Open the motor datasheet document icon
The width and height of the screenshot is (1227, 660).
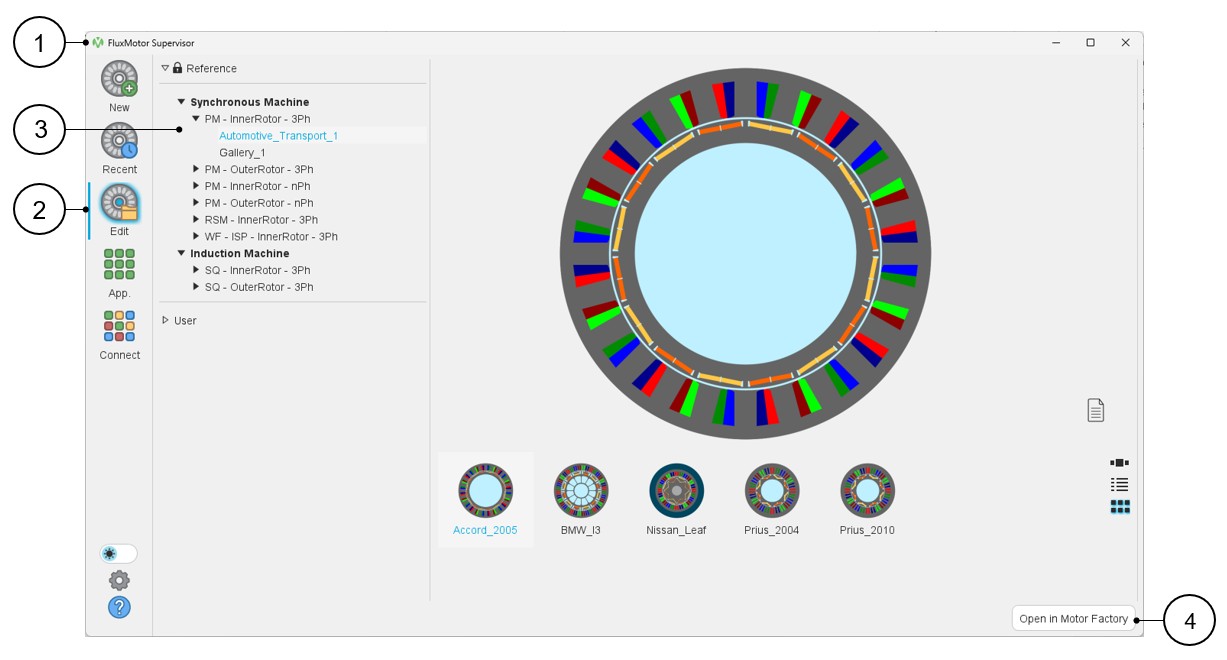(x=1096, y=410)
